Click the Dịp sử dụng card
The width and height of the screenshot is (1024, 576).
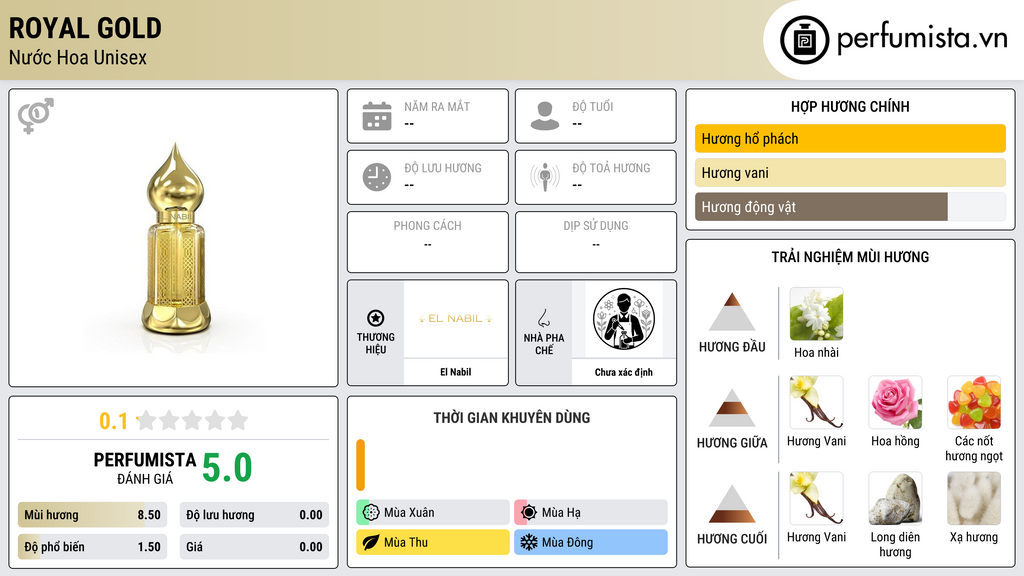(596, 242)
